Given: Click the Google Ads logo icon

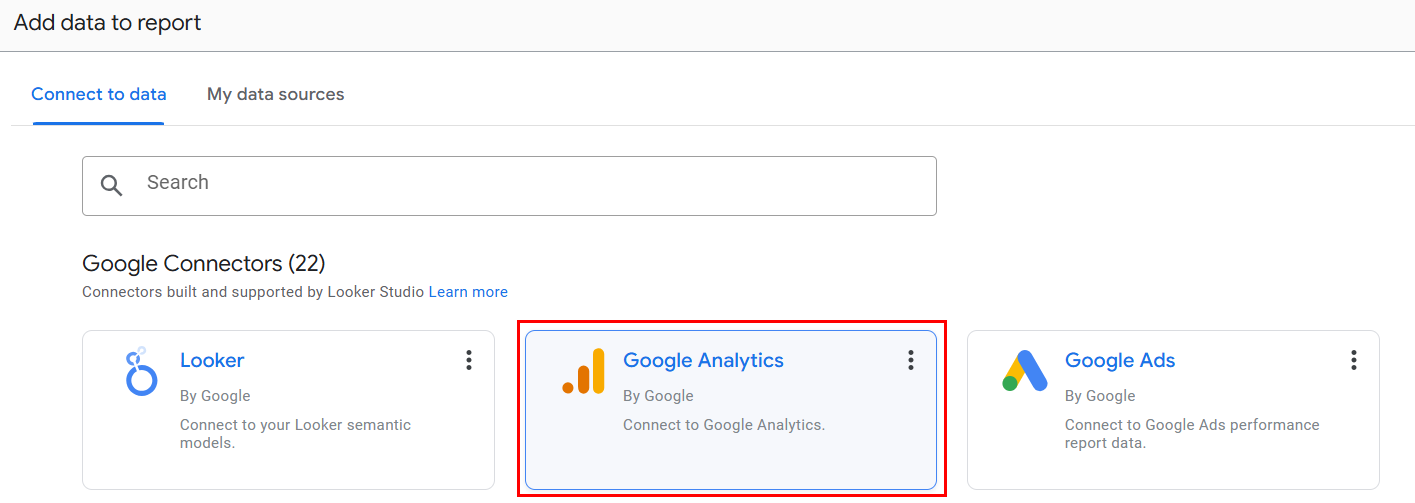Looking at the screenshot, I should tap(1025, 371).
